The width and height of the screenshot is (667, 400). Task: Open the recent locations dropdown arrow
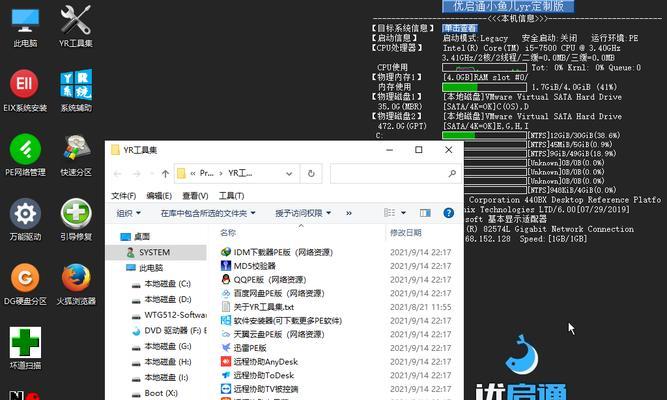coord(151,174)
